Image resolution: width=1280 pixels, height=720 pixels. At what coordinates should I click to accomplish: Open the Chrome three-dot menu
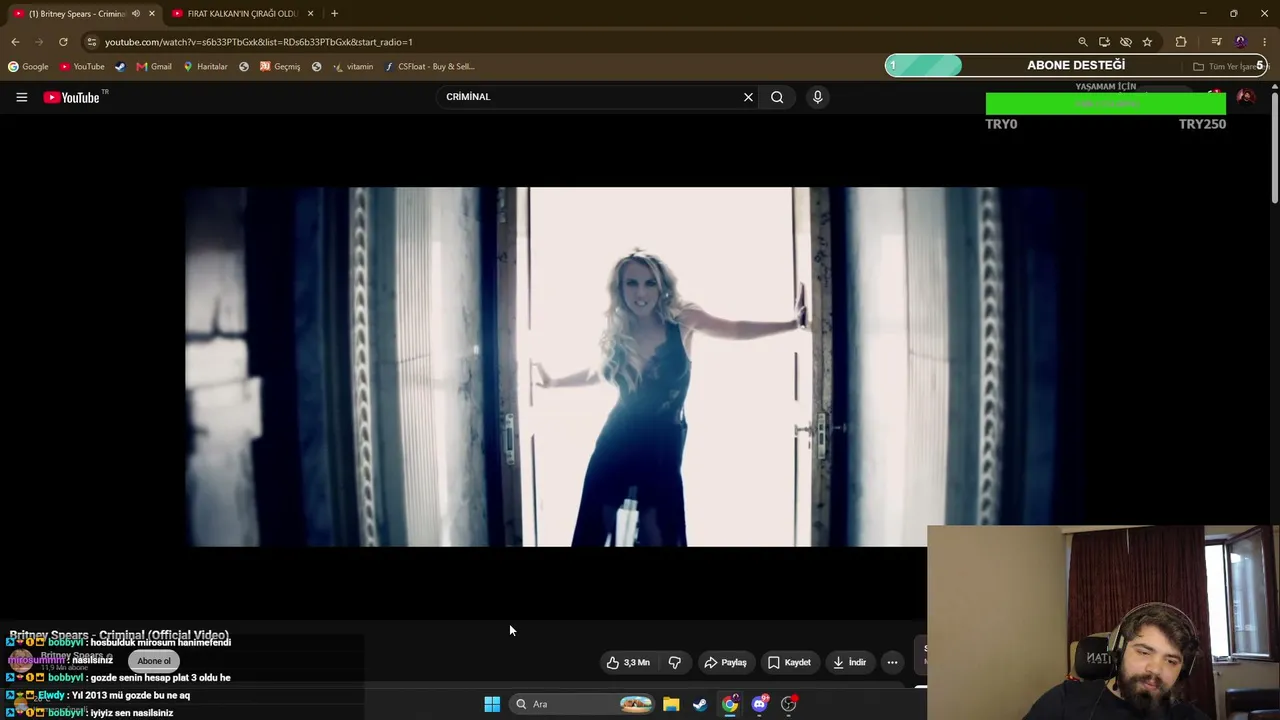click(x=1265, y=42)
